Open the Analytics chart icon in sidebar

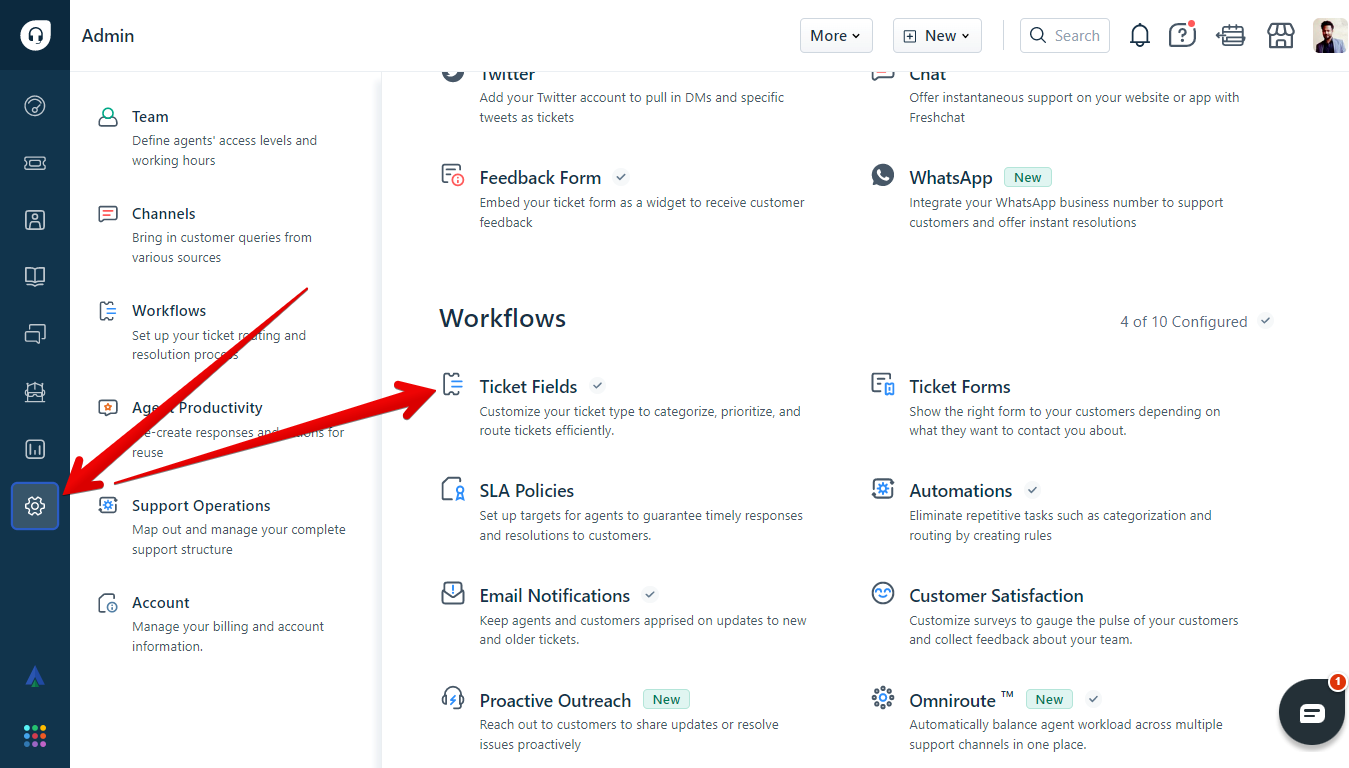tap(35, 449)
